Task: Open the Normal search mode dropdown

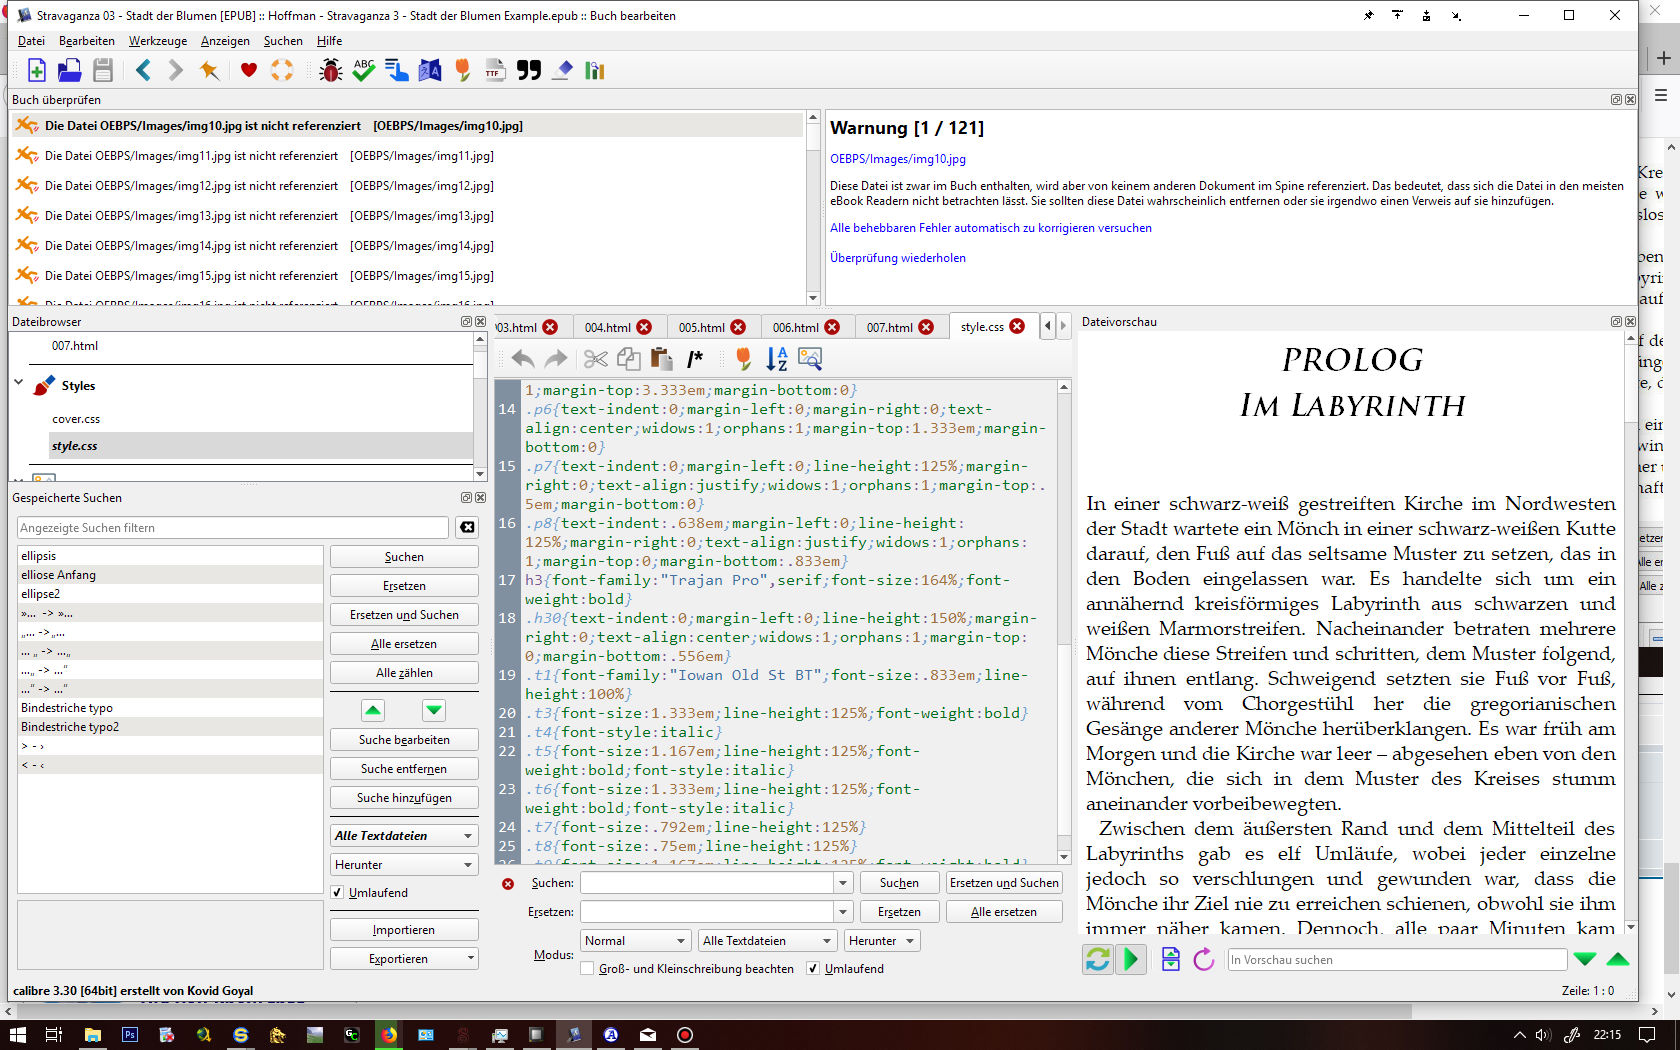Action: [x=635, y=941]
